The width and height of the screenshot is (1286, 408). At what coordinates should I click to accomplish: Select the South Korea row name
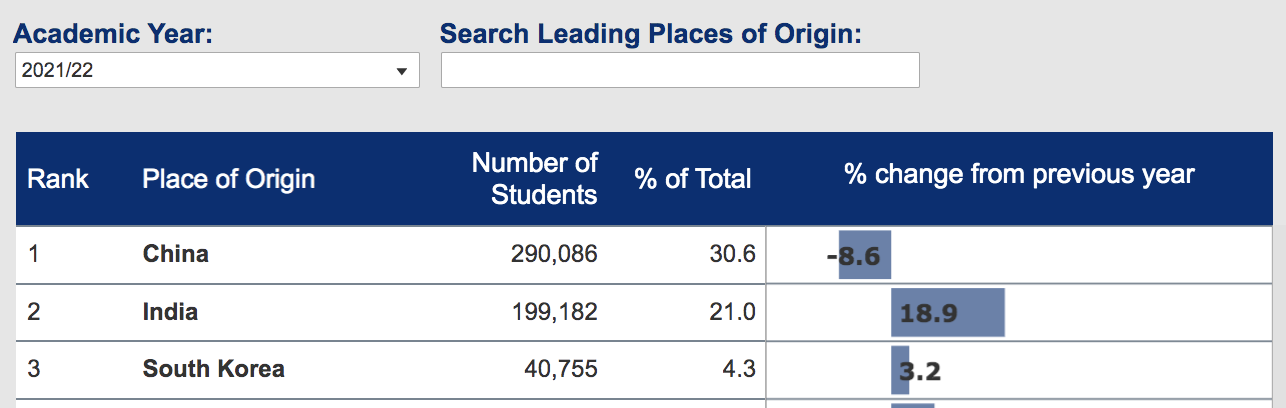tap(213, 369)
